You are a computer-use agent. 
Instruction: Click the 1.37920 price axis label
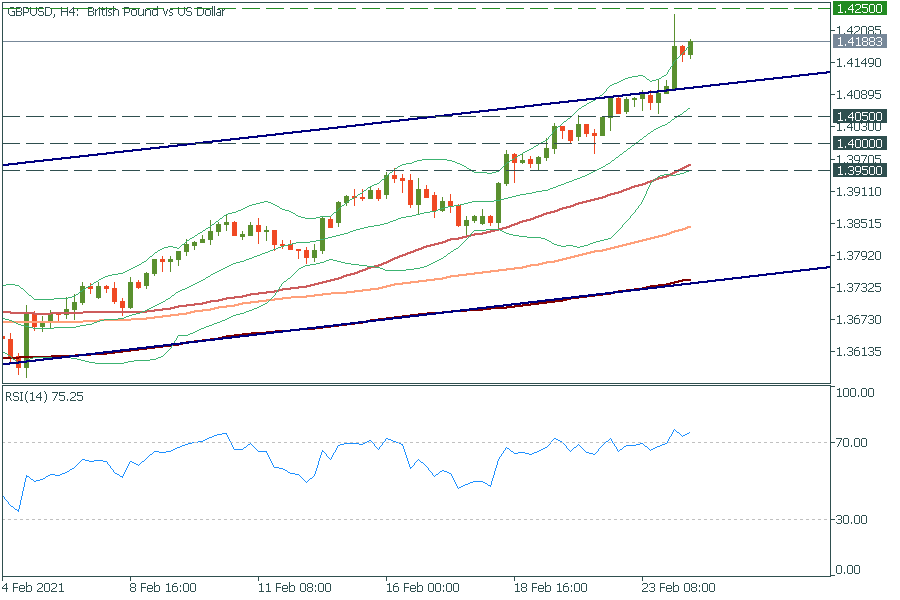(x=859, y=255)
